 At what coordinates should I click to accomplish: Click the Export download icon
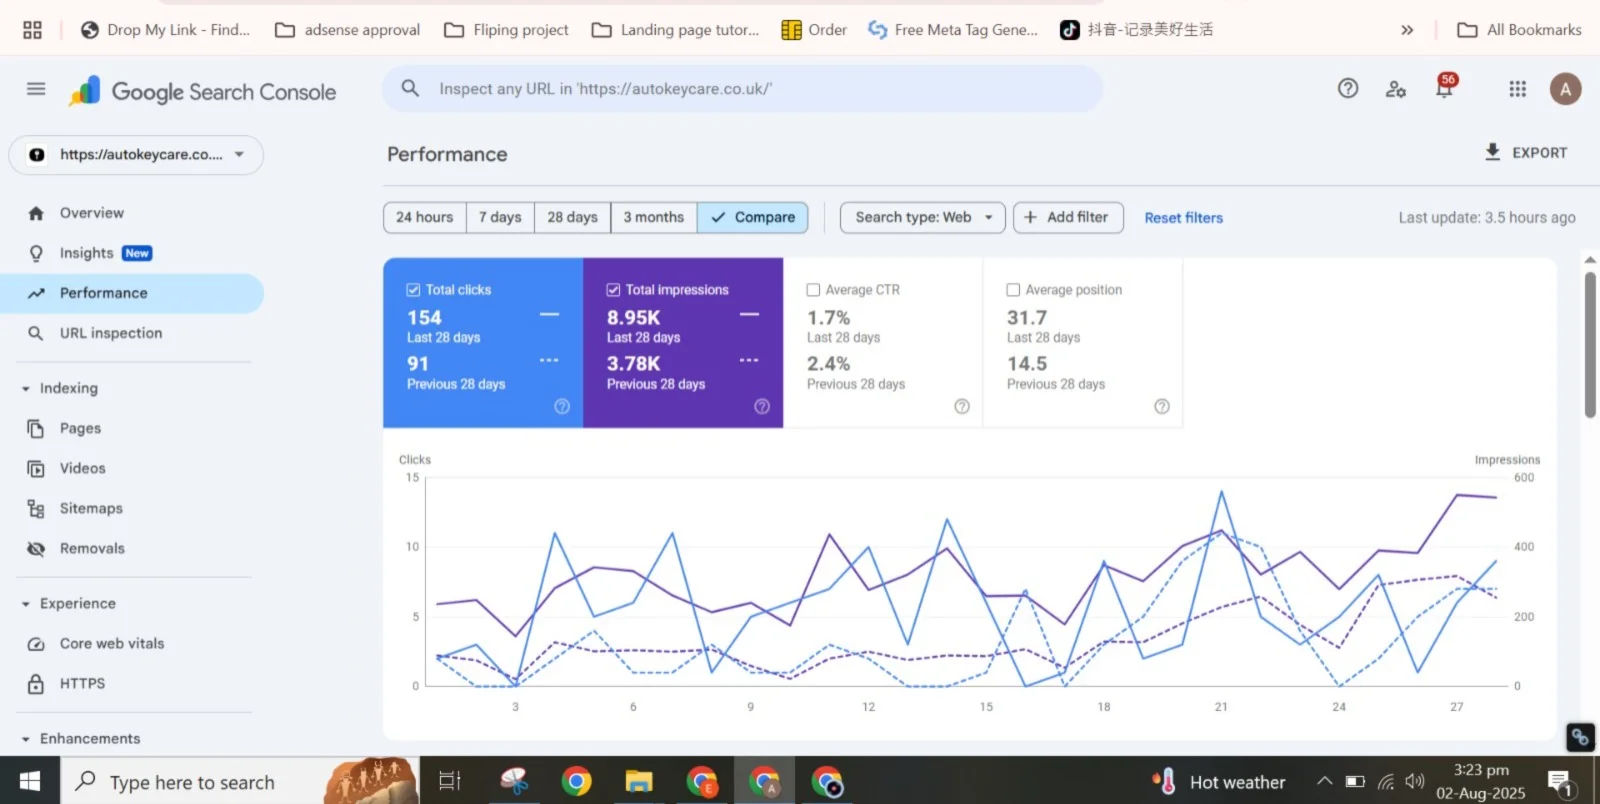[x=1492, y=152]
